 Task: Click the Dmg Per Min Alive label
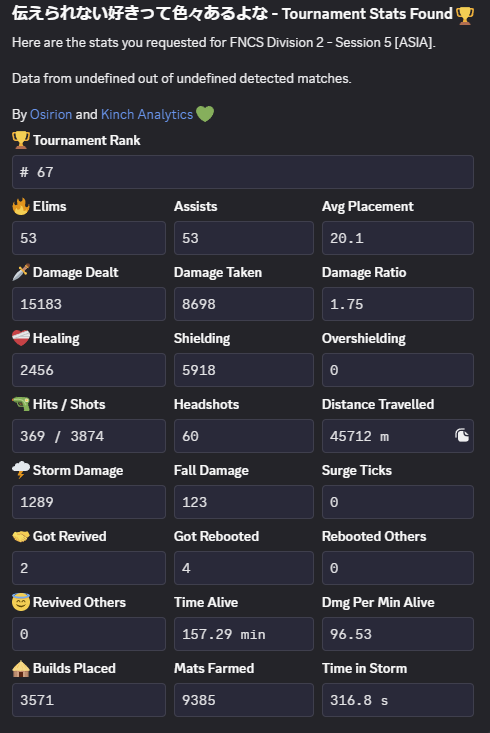pos(378,602)
